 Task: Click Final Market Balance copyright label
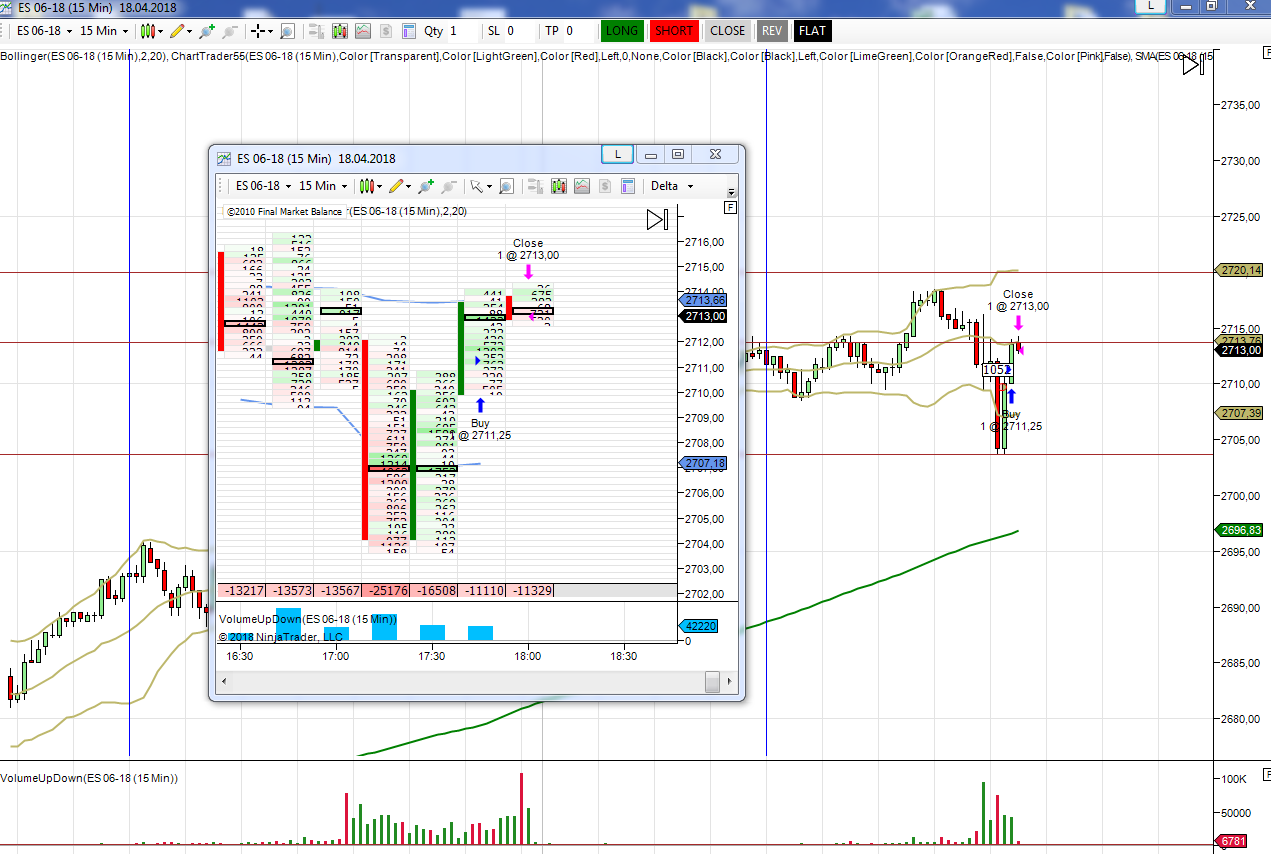283,211
